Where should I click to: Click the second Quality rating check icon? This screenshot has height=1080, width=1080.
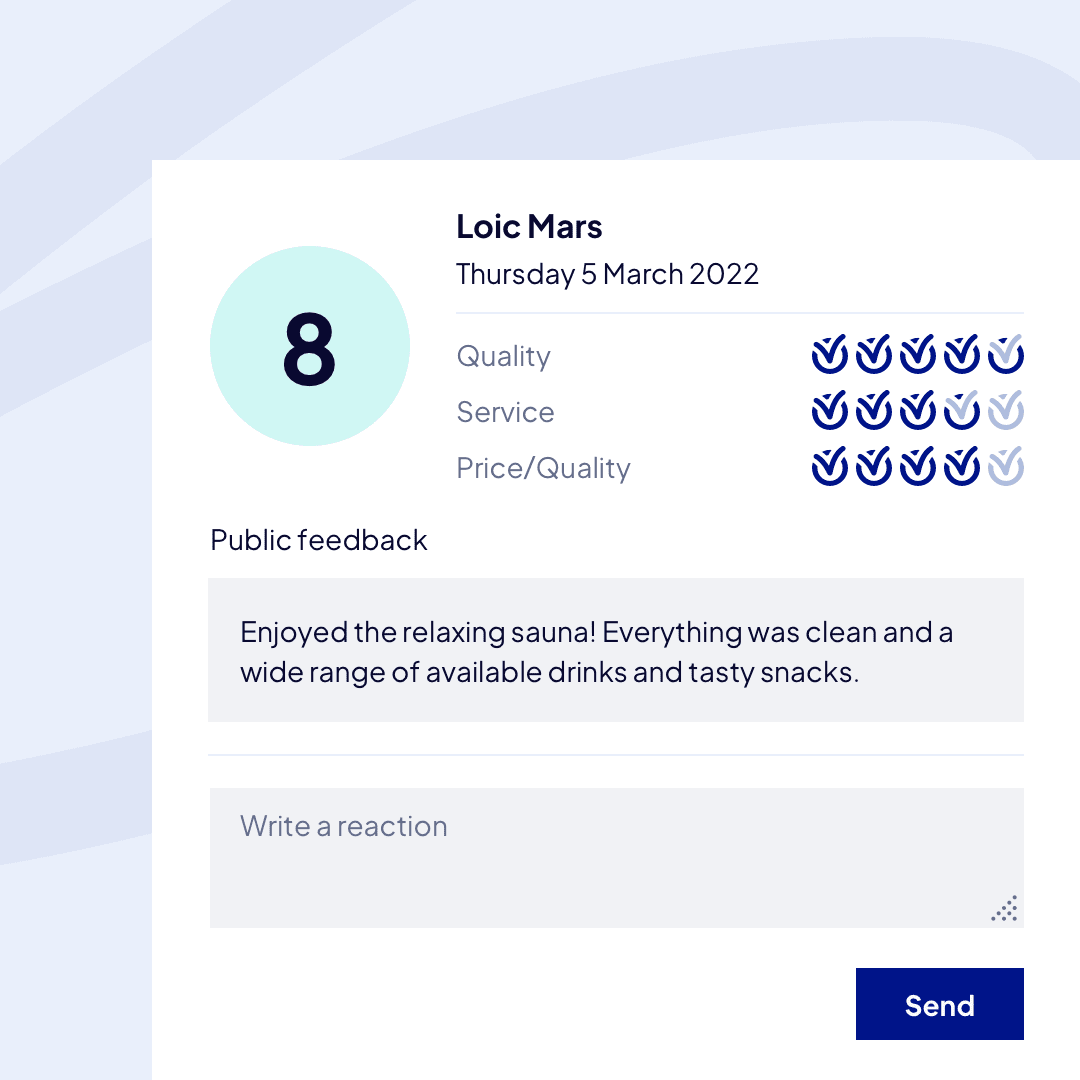point(873,355)
